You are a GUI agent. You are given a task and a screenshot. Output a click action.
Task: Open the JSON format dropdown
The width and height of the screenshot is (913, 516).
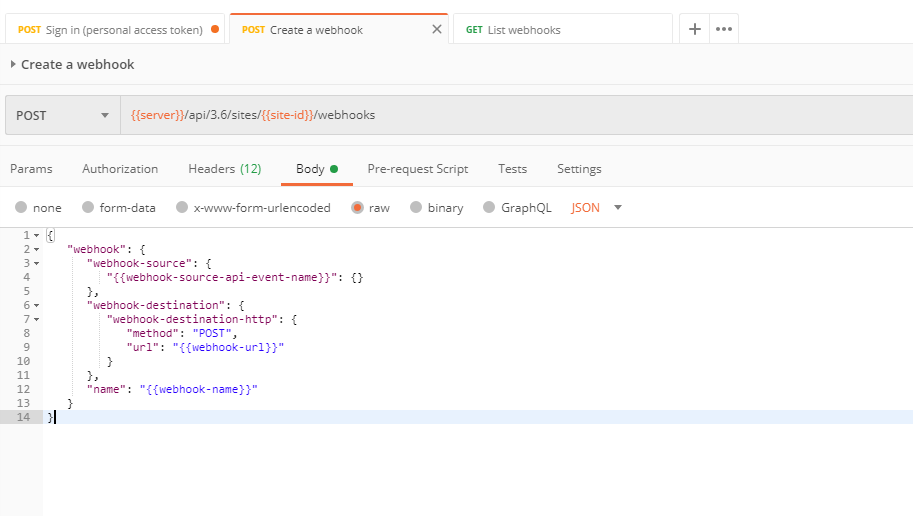point(597,208)
